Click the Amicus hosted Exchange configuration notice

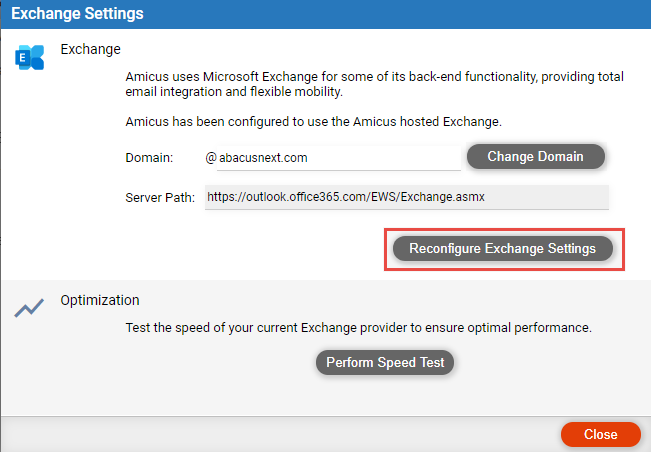(313, 122)
